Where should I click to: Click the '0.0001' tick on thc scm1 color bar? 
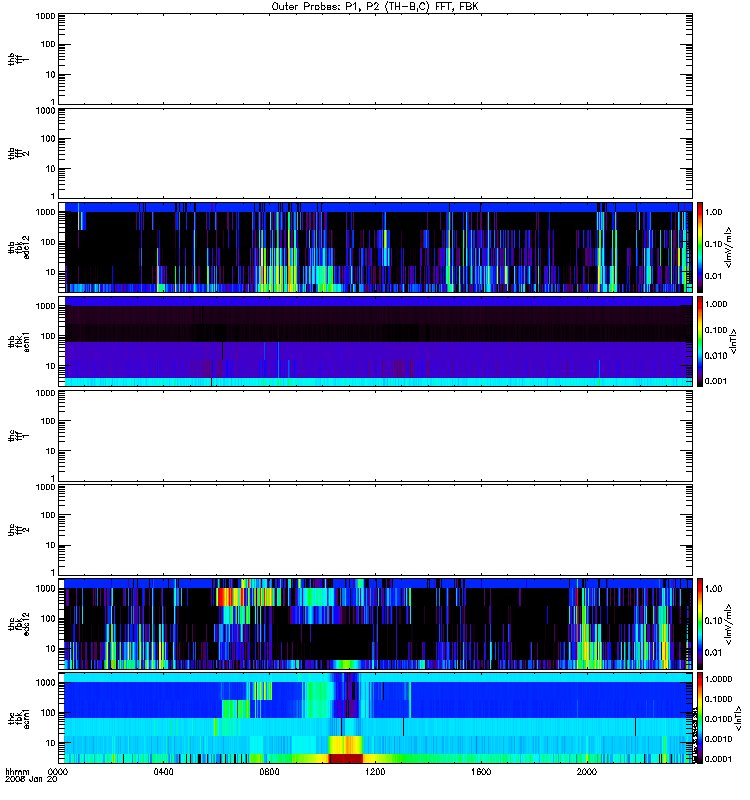718,759
